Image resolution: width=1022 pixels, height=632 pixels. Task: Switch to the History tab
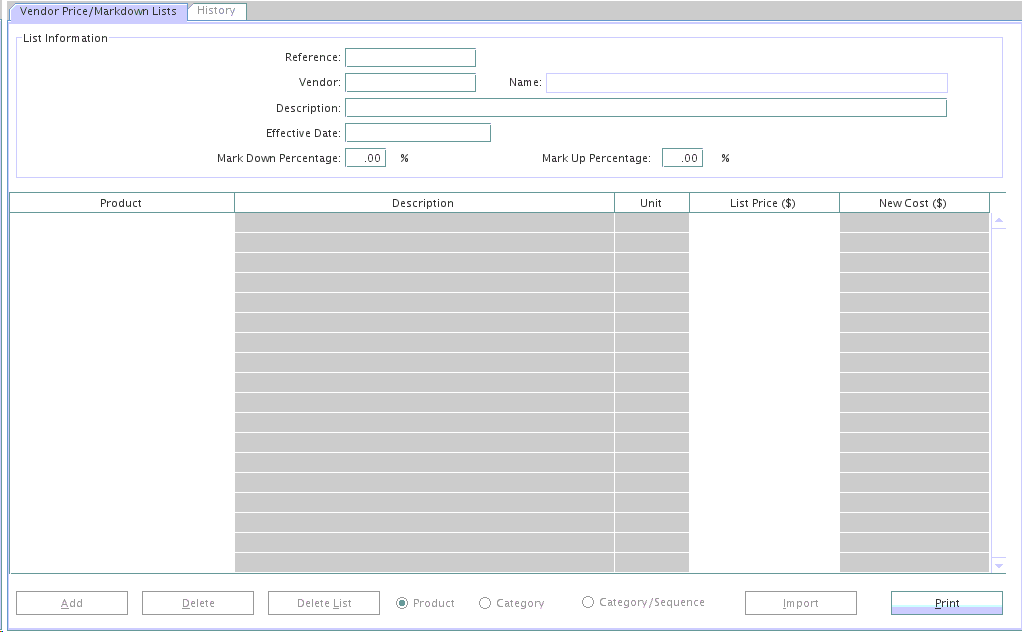216,11
